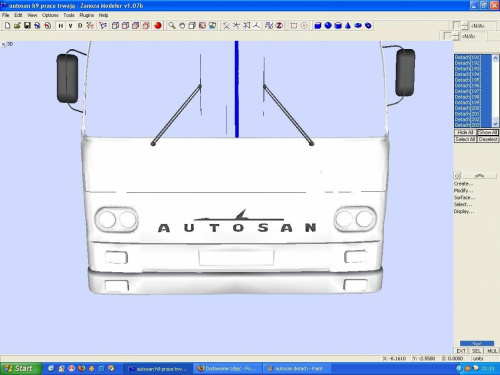Create a blue cone primitive
Screen dimensions: 500x375
coord(348,26)
